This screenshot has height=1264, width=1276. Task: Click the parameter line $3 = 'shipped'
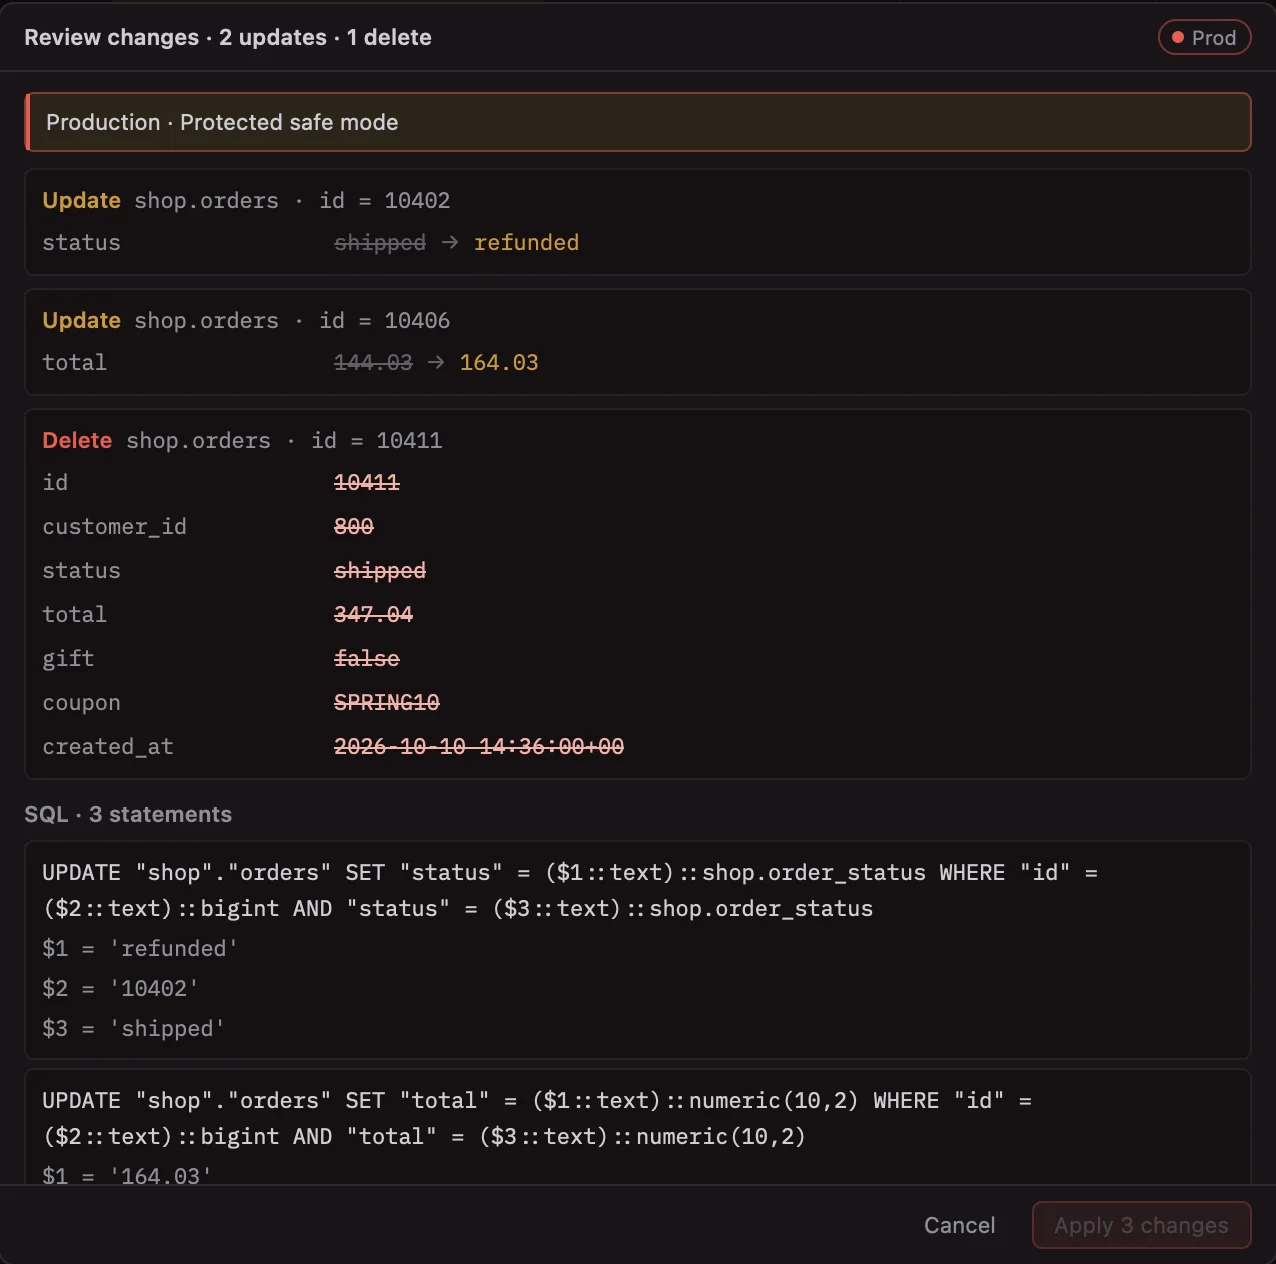coord(134,1028)
